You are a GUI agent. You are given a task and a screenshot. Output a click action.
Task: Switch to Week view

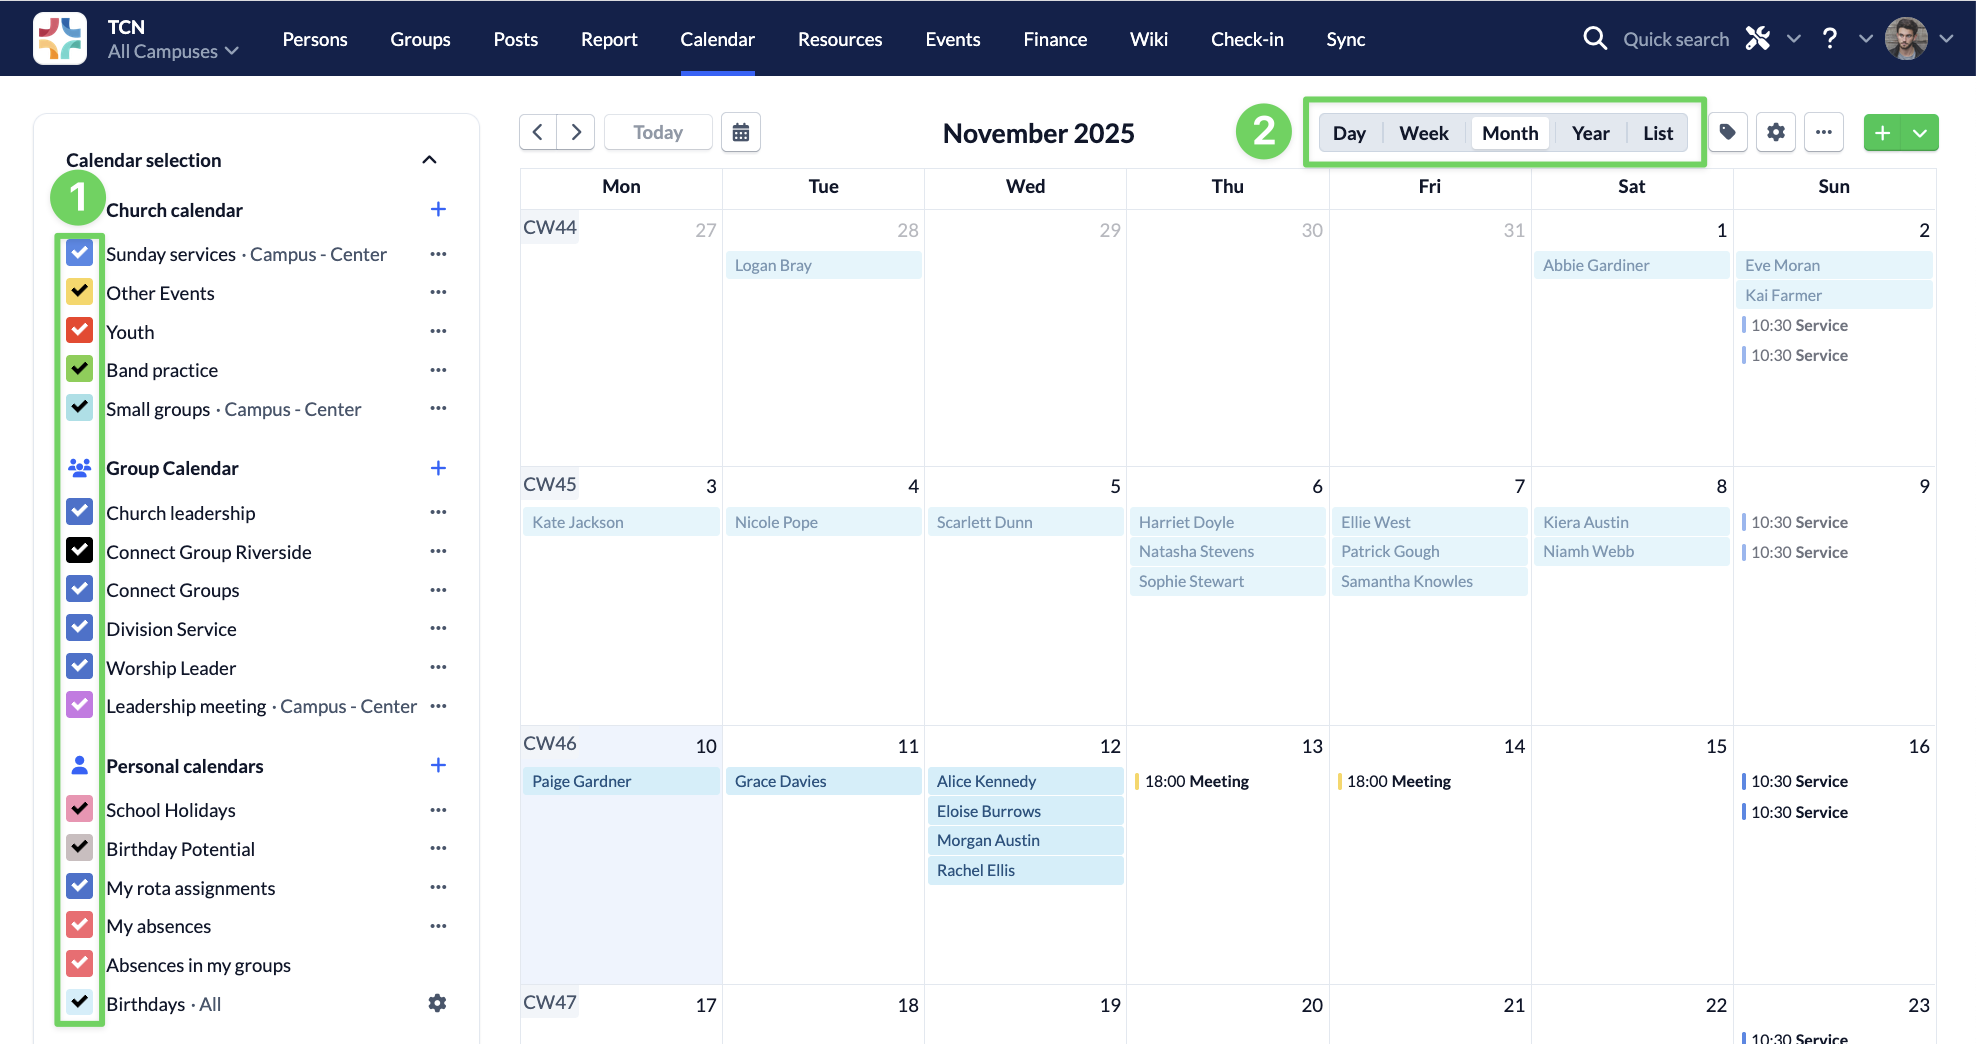point(1423,133)
